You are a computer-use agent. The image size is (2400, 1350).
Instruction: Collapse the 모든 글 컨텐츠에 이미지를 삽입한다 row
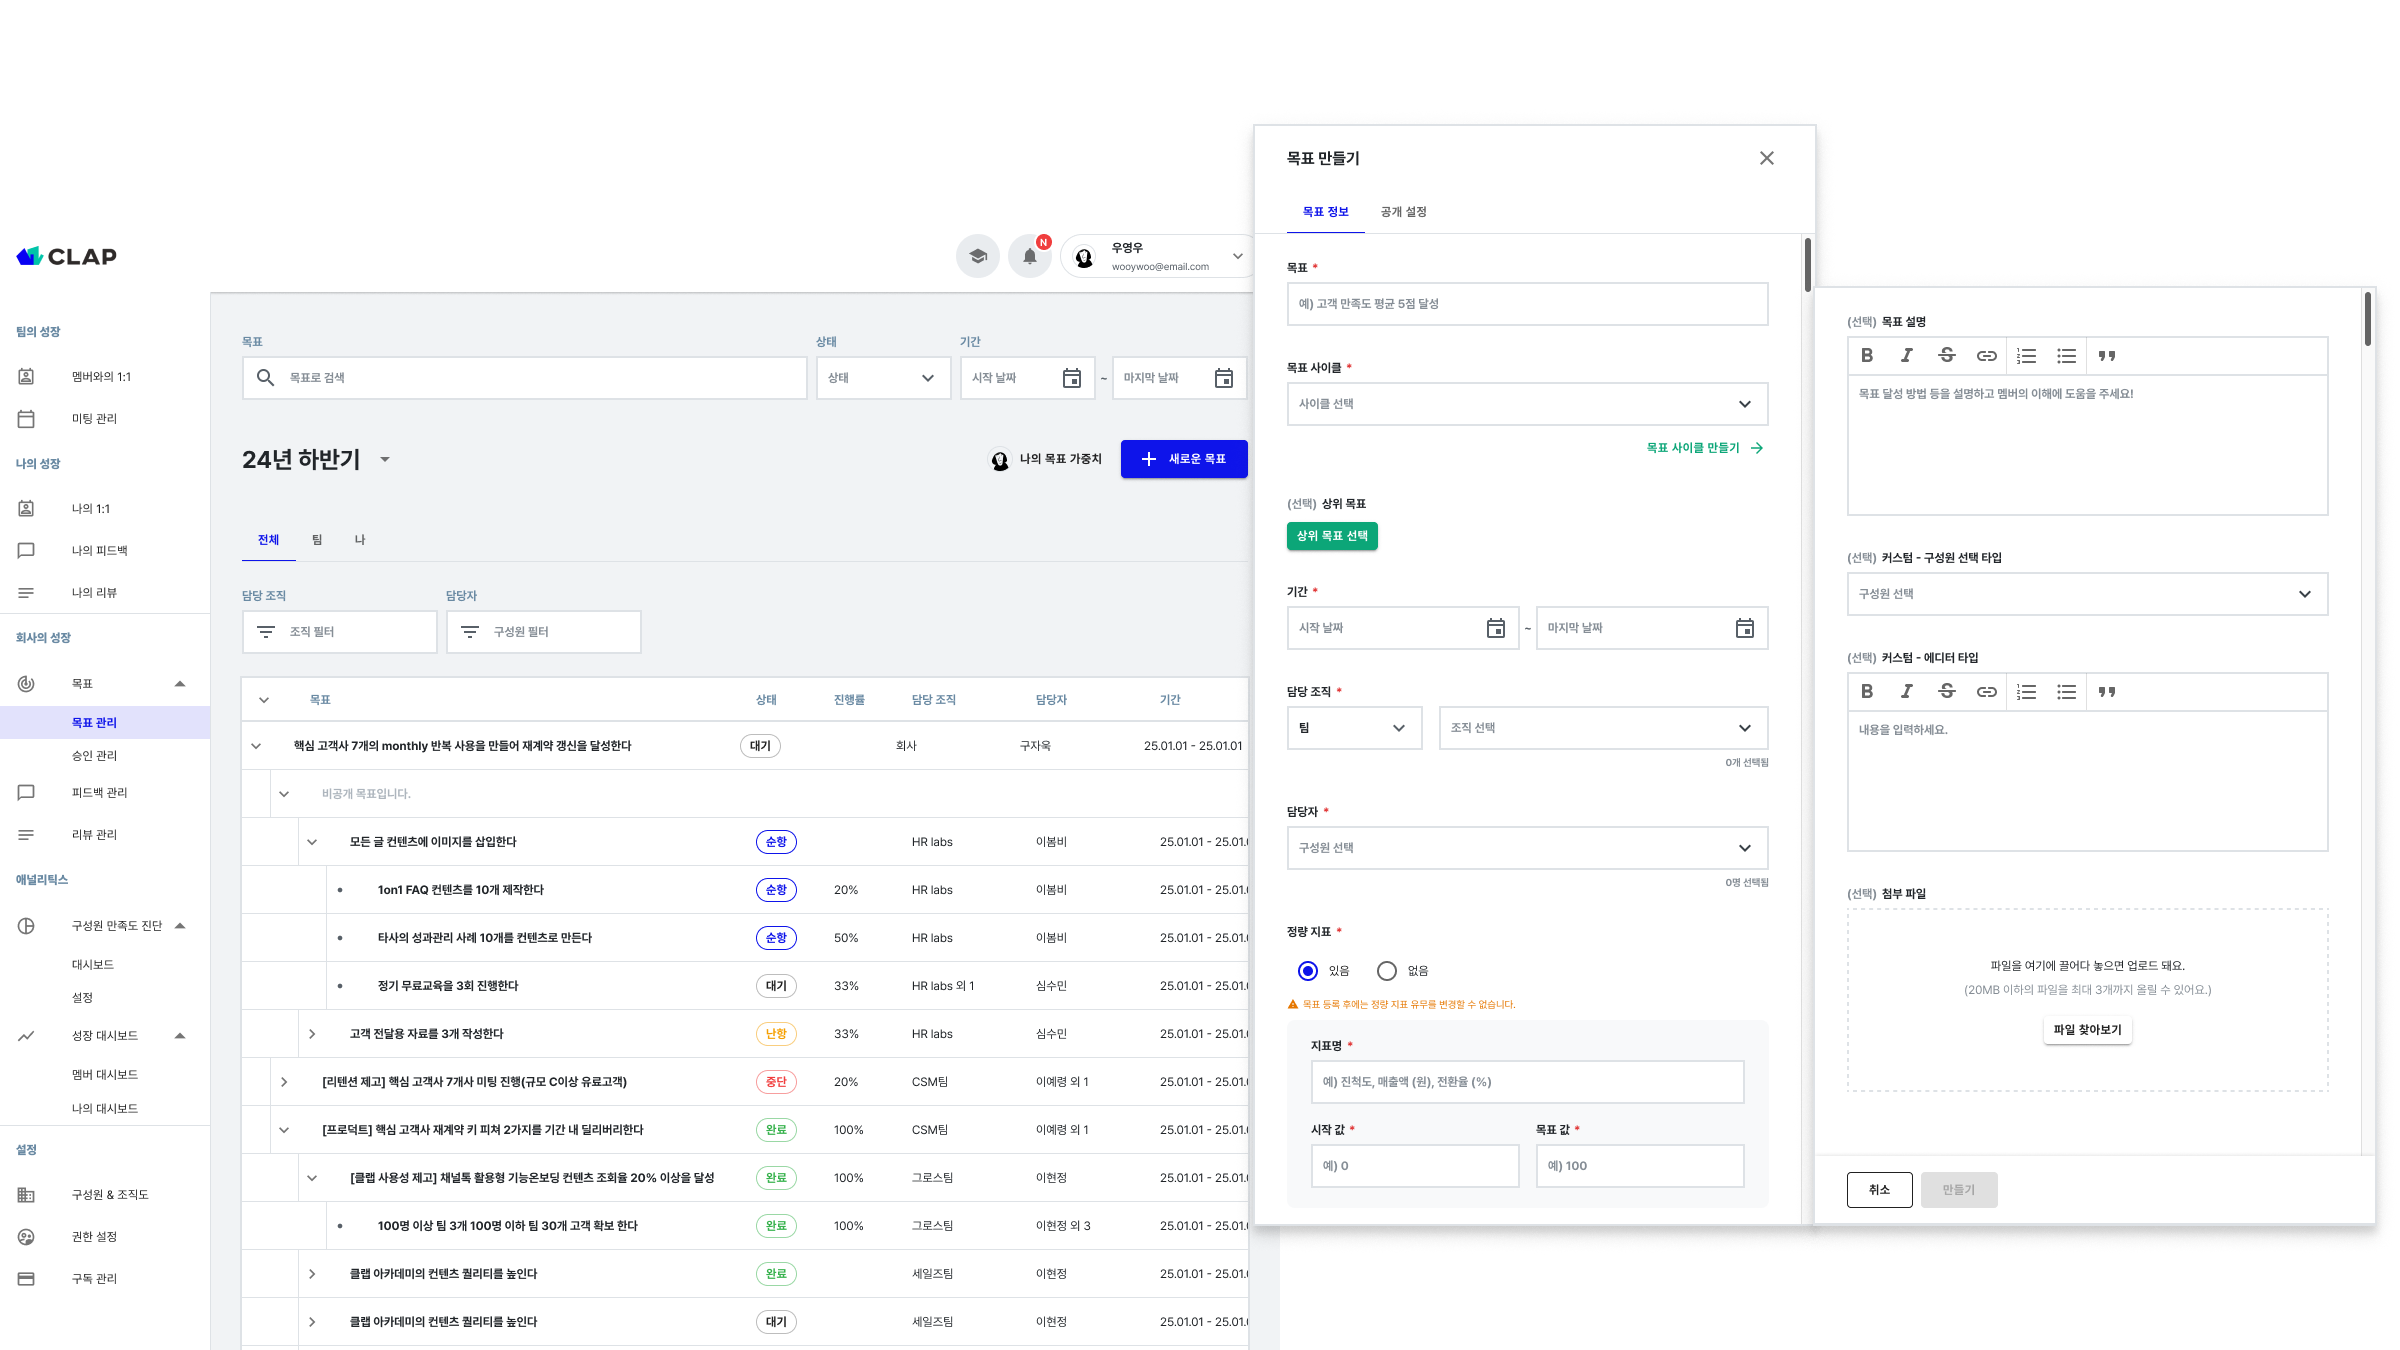click(x=312, y=842)
